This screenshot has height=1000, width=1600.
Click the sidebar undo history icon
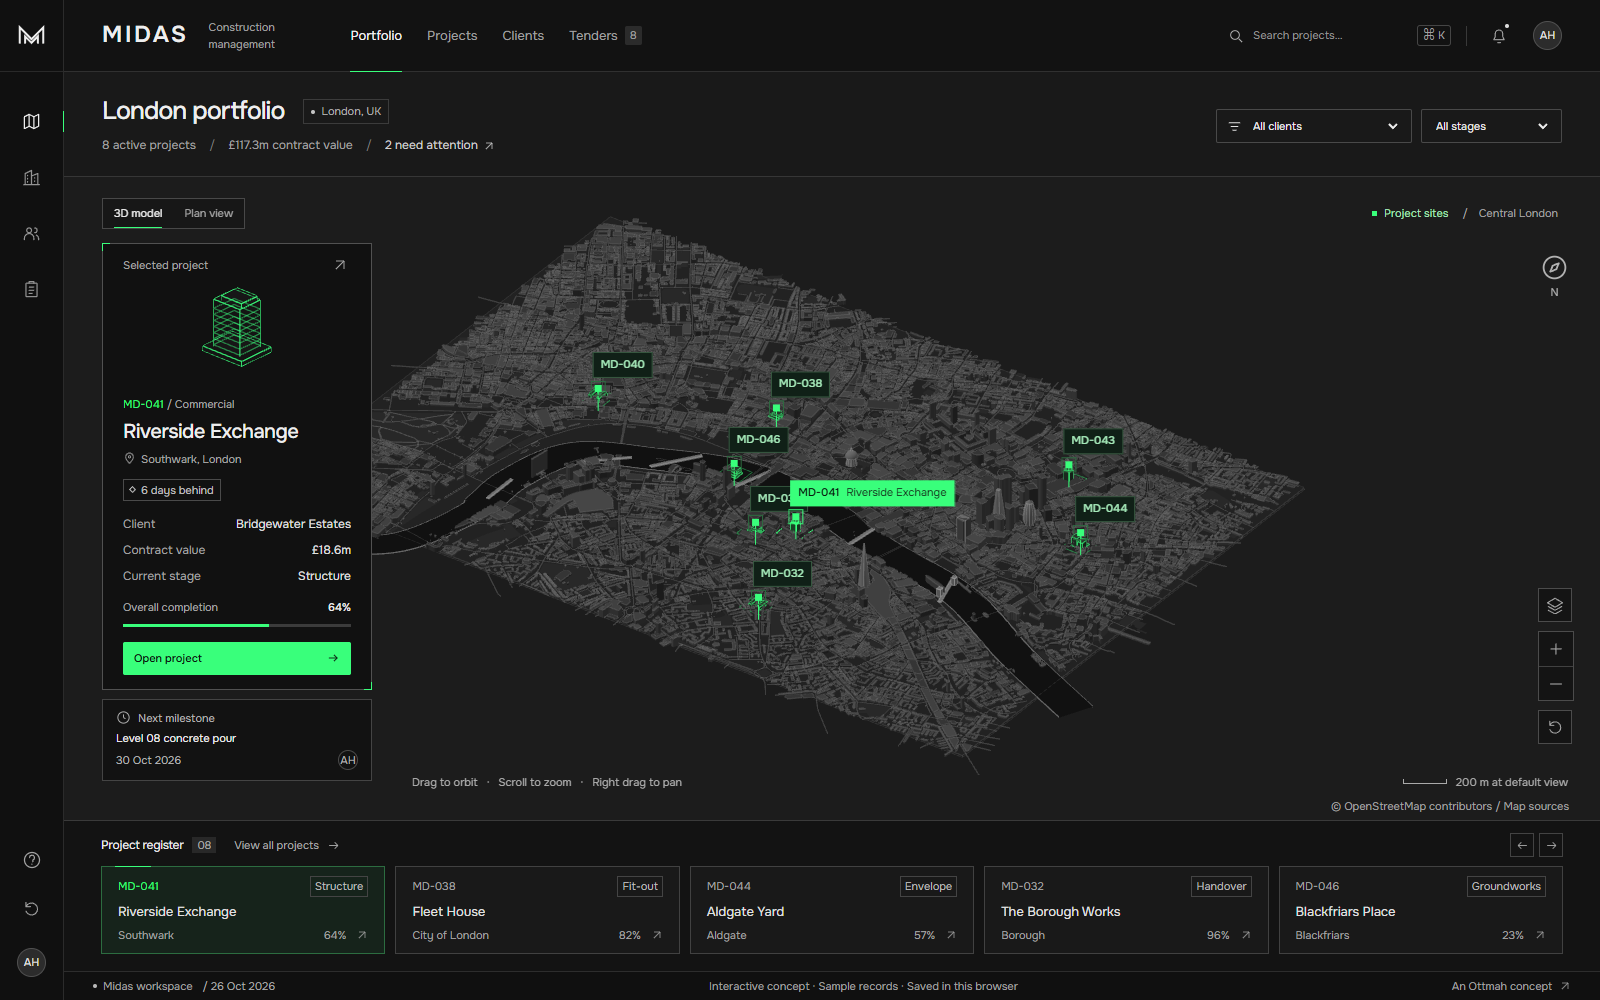coord(32,909)
